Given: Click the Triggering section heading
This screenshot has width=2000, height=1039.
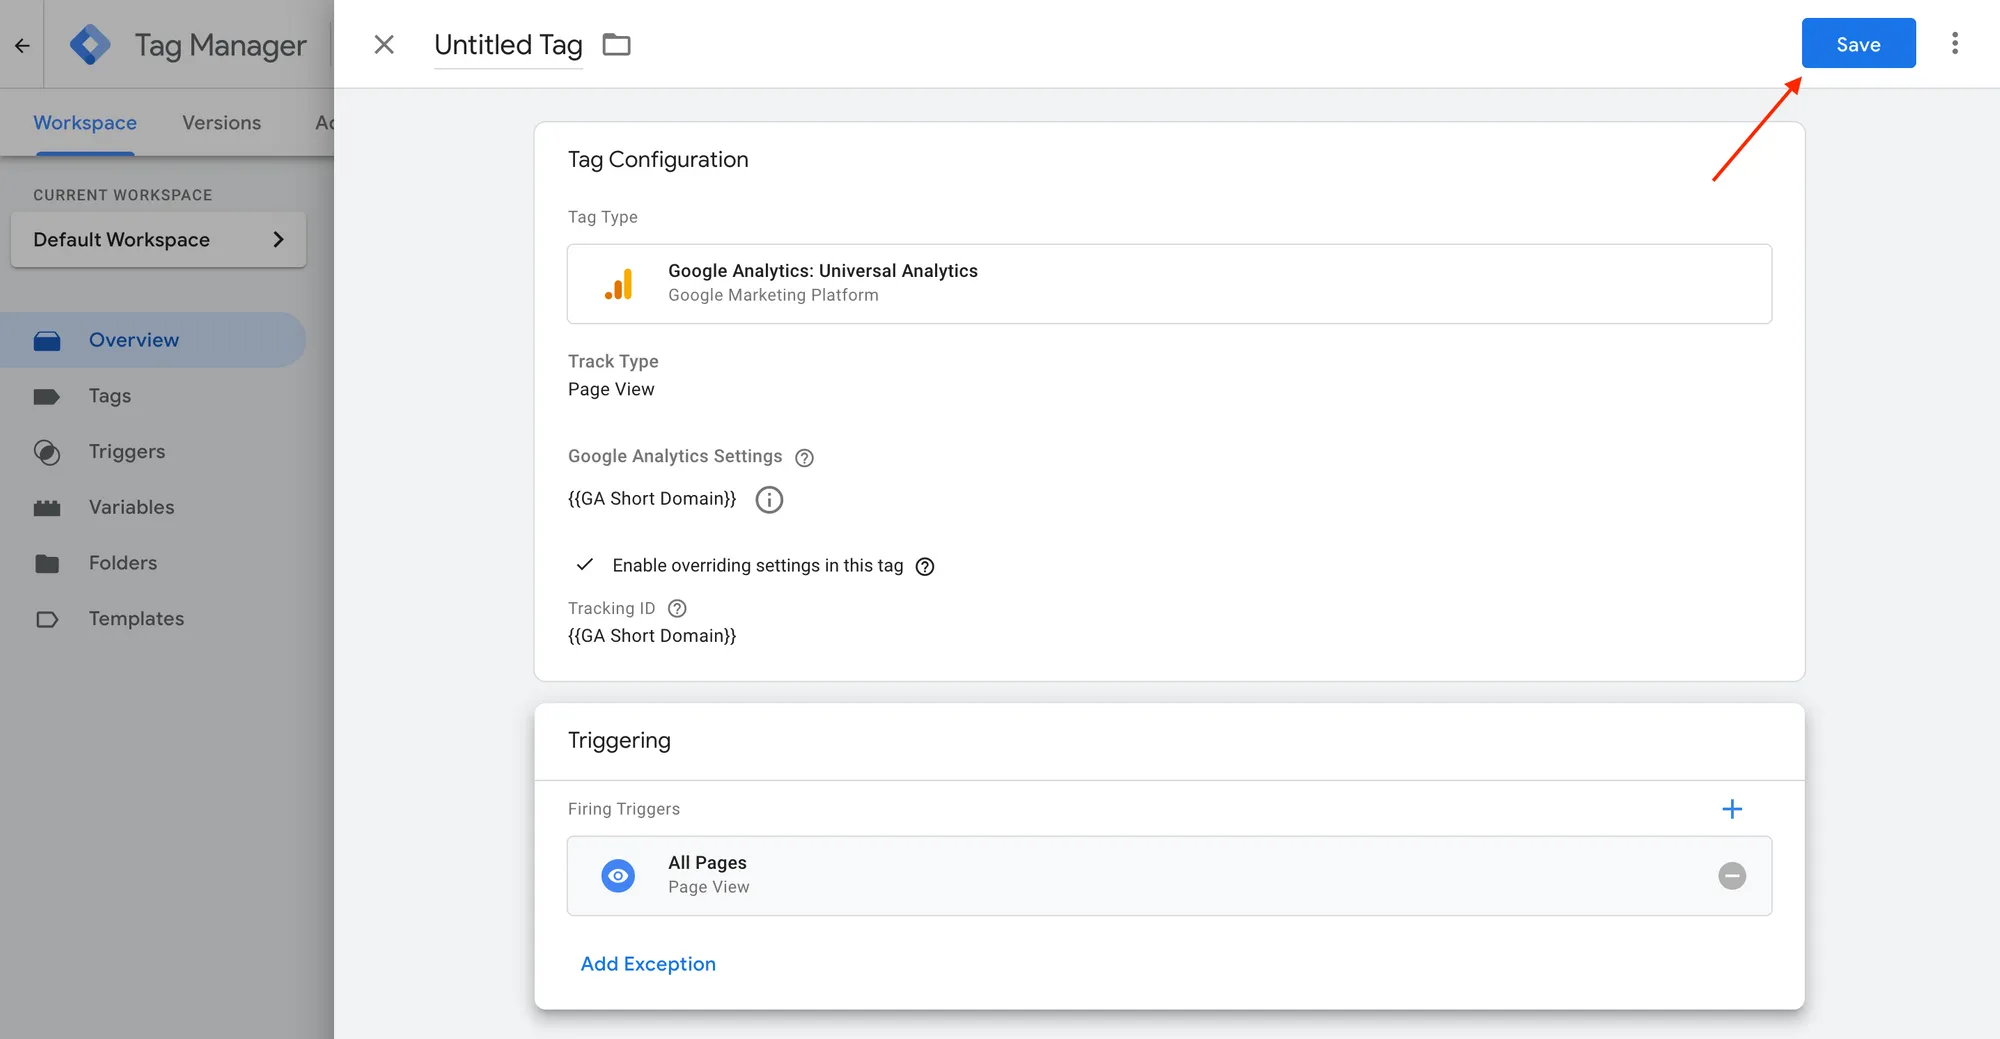Looking at the screenshot, I should (x=619, y=740).
